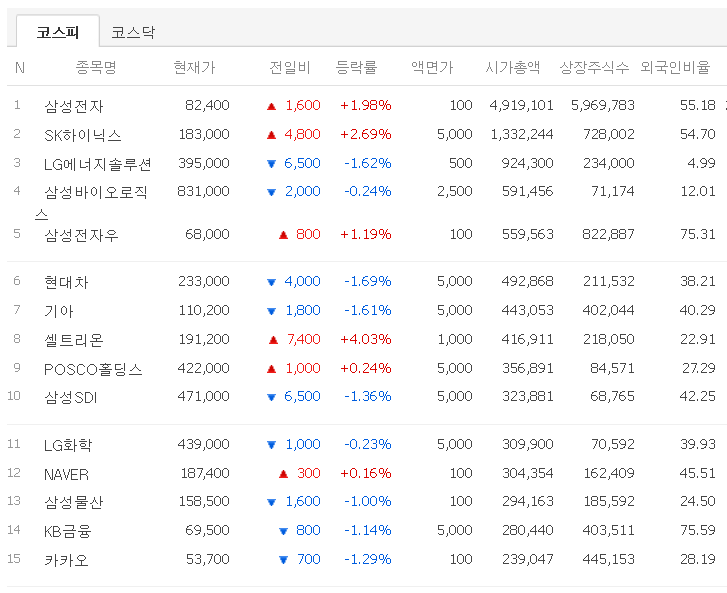Click the down arrow in 삼성물산 row
This screenshot has width=727, height=593.
[x=272, y=502]
